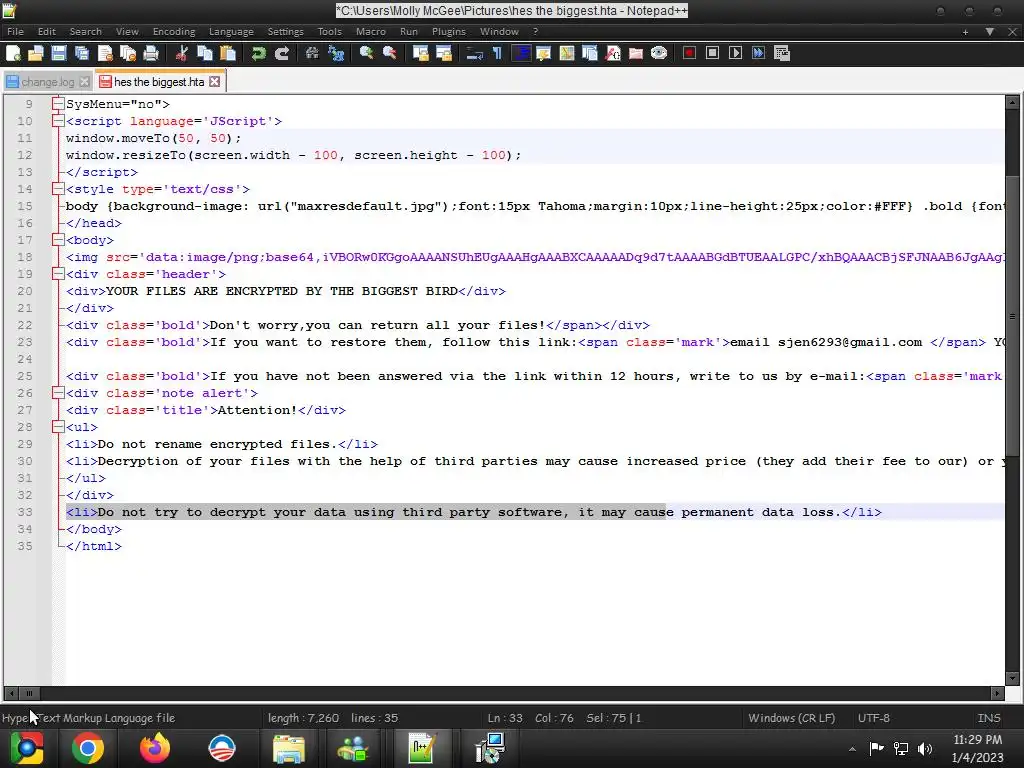Click the Zoom Out magnifier icon

(x=389, y=54)
